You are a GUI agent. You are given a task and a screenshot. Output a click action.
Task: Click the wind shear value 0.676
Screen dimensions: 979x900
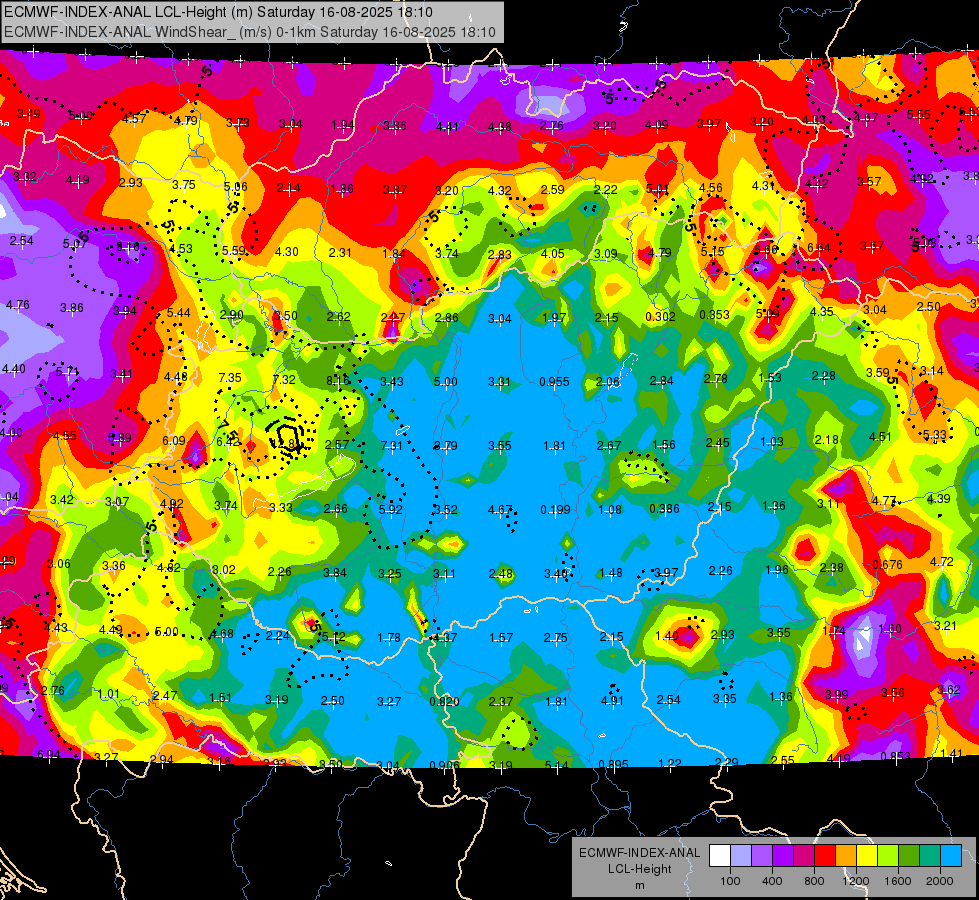[x=887, y=565]
